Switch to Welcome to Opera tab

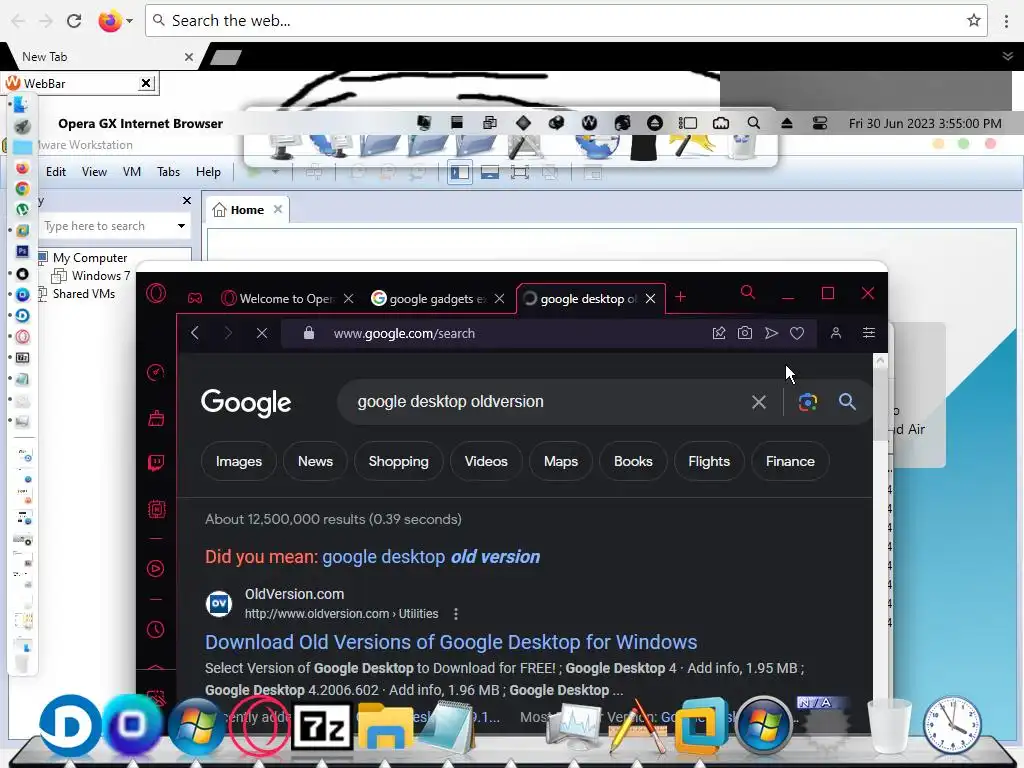pyautogui.click(x=287, y=298)
